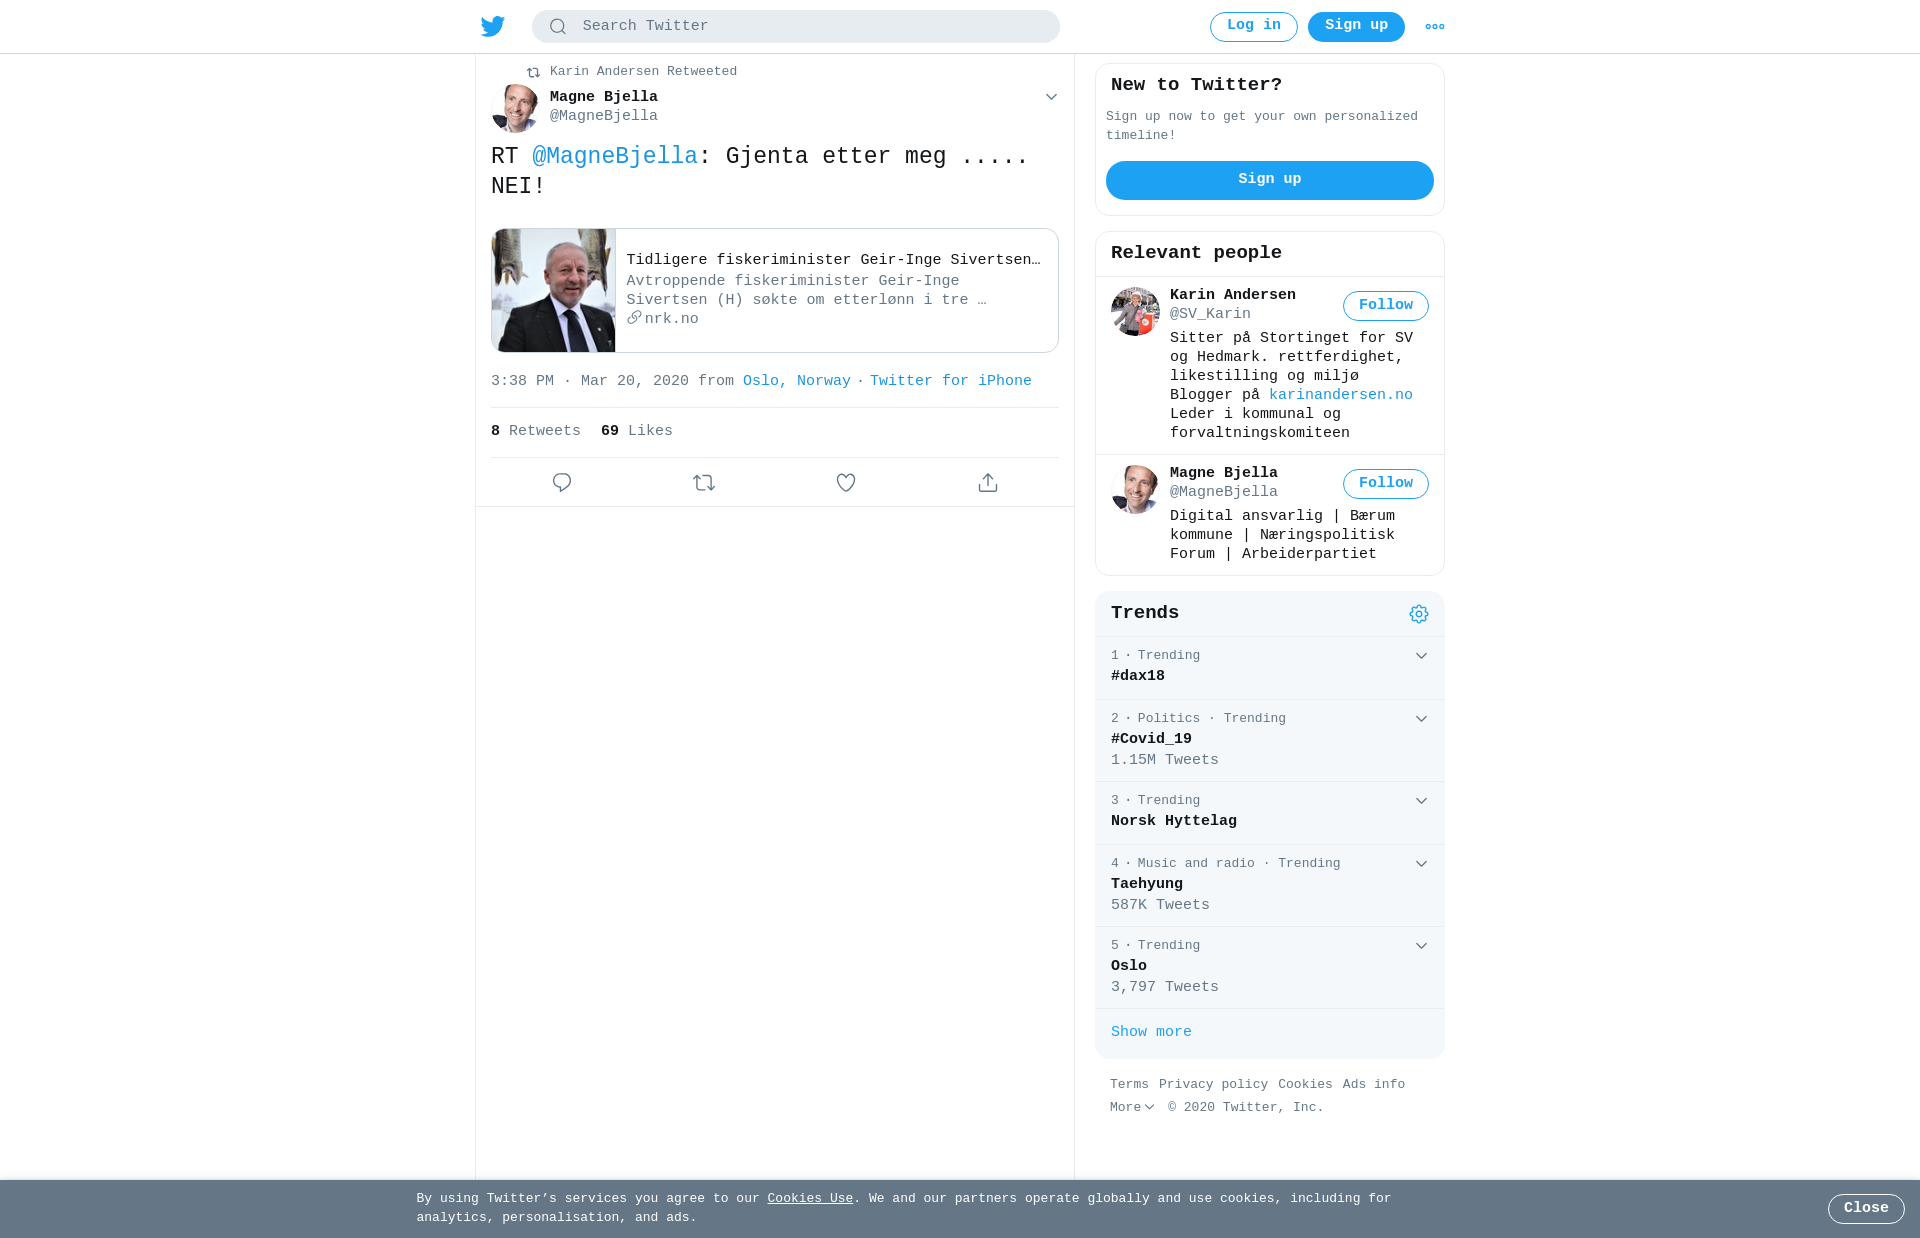Viewport: 1920px width, 1238px height.
Task: Share the tweet via share icon
Action: 988,483
